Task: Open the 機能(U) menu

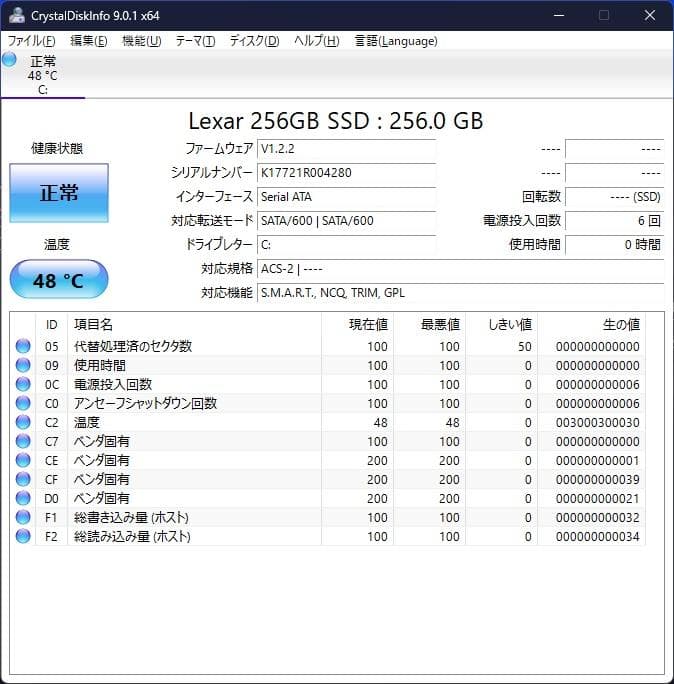Action: (142, 41)
